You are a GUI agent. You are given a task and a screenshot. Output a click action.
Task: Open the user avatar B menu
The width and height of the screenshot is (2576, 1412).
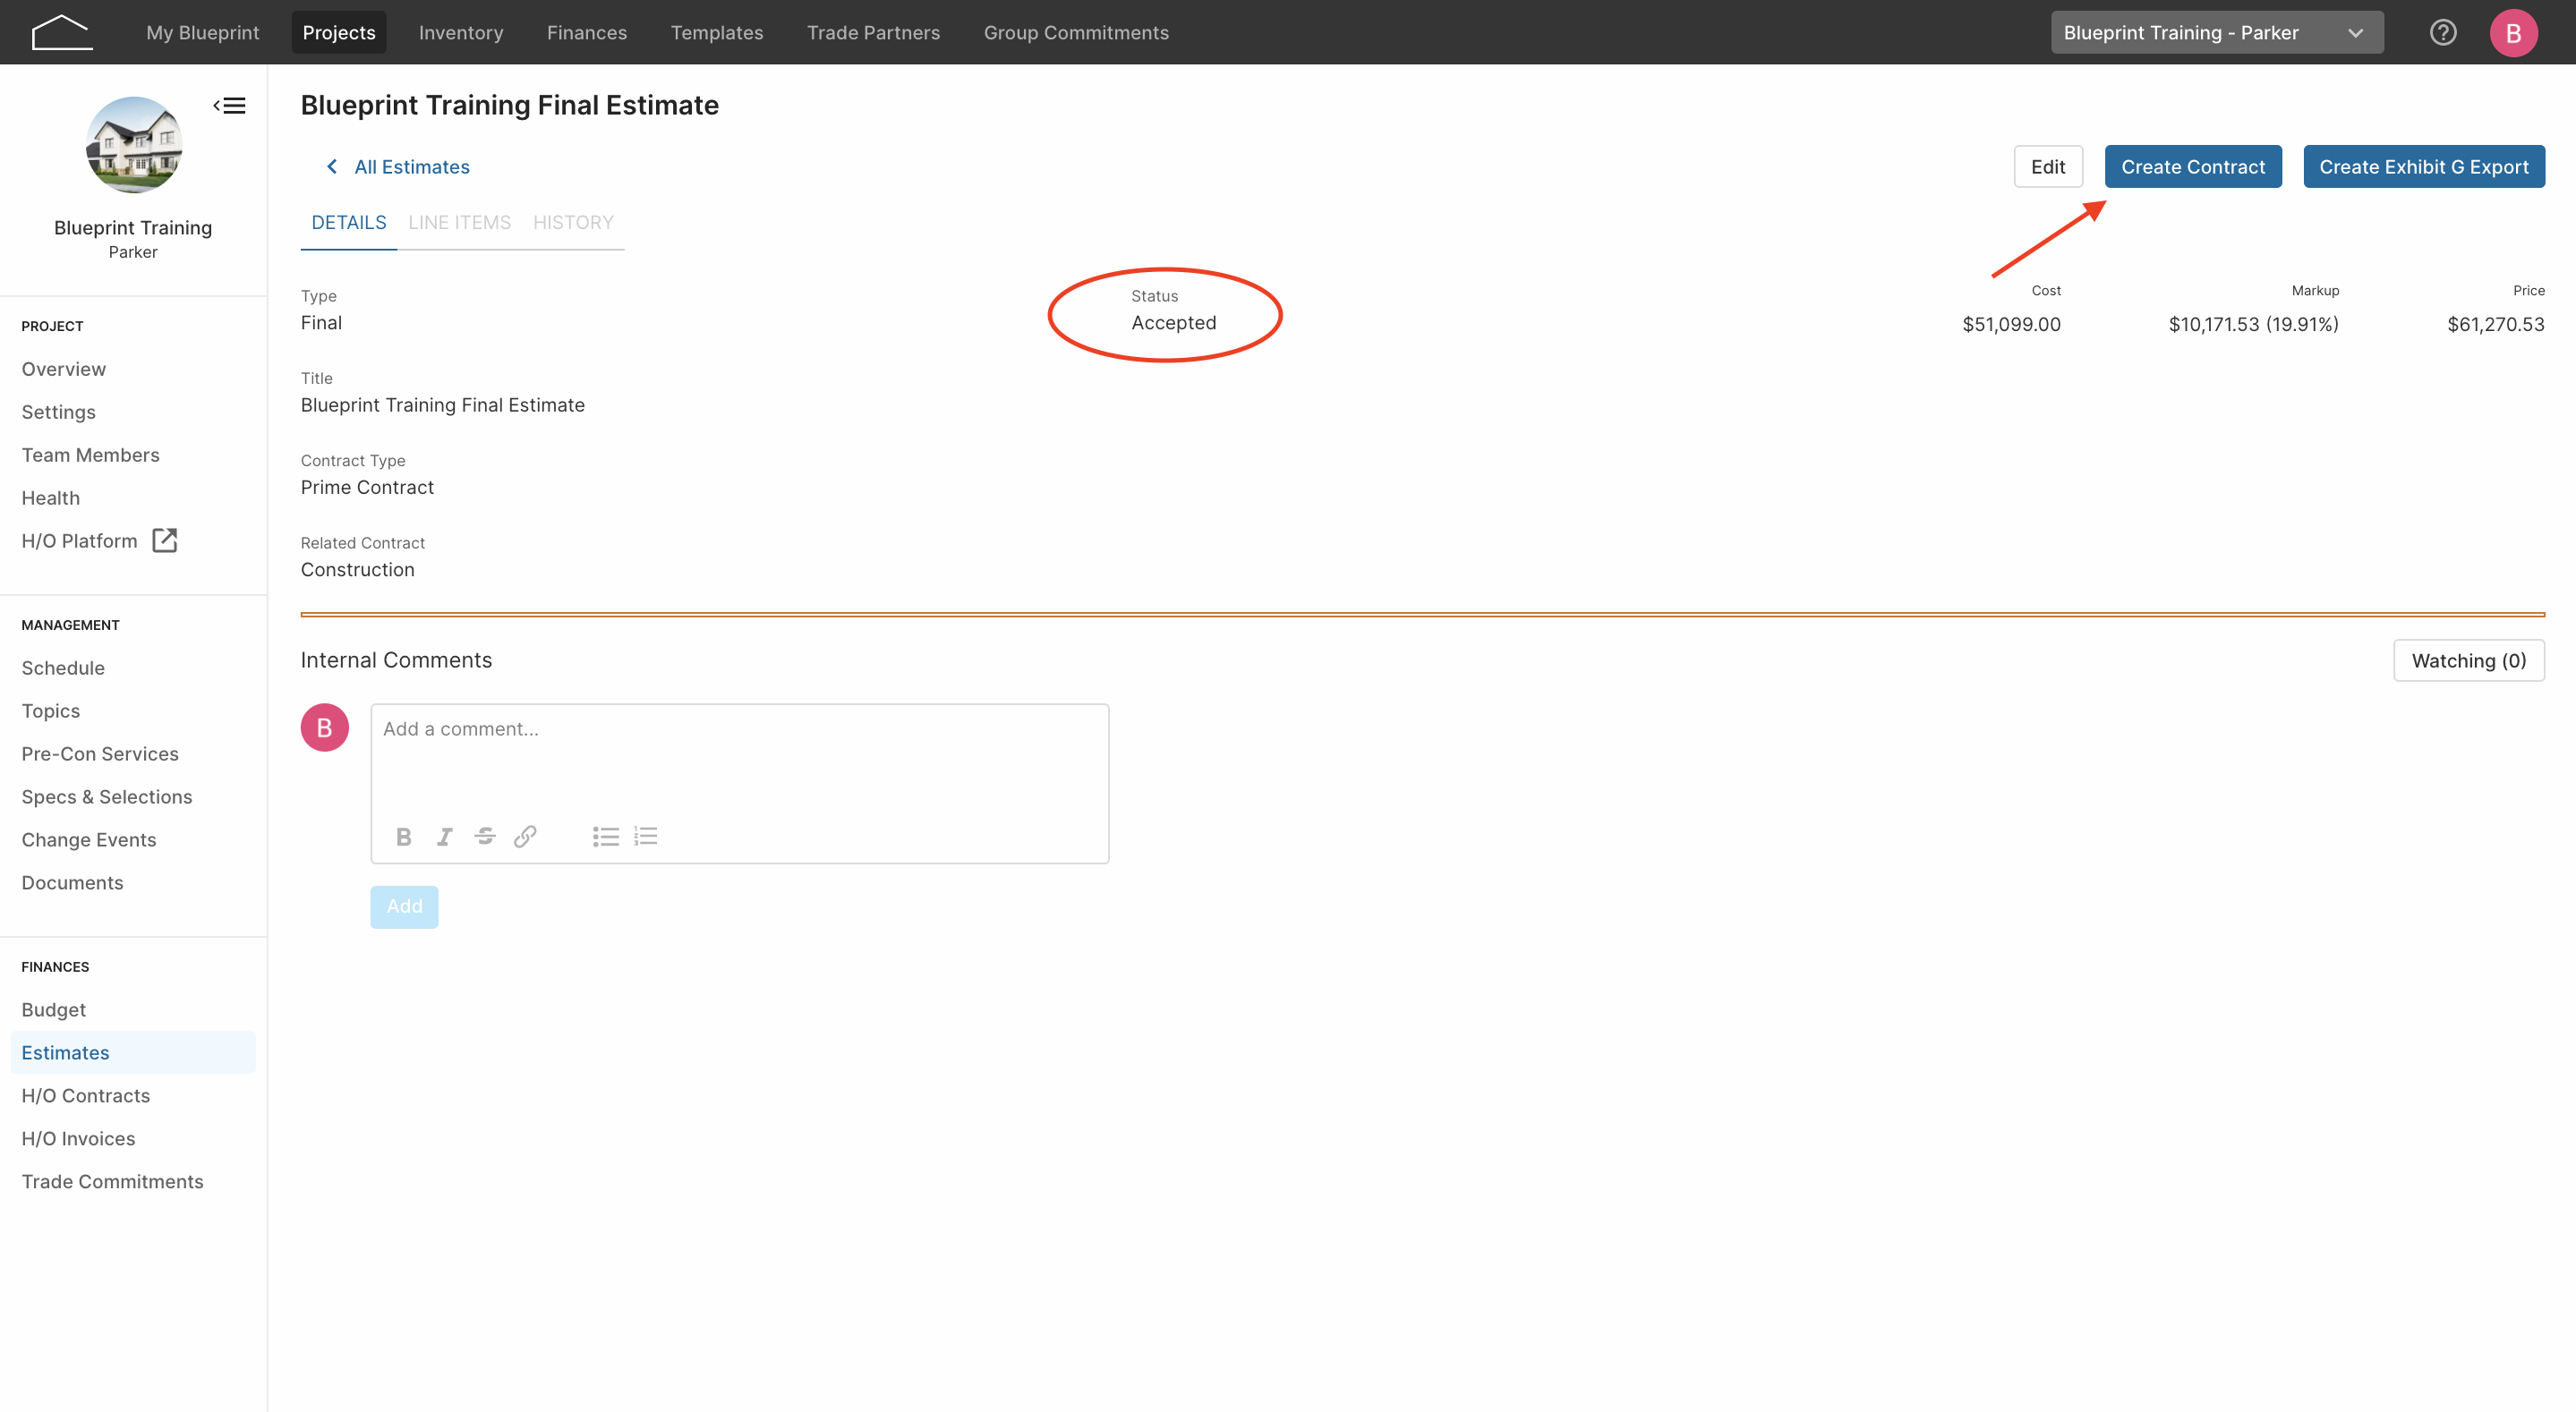click(2513, 32)
